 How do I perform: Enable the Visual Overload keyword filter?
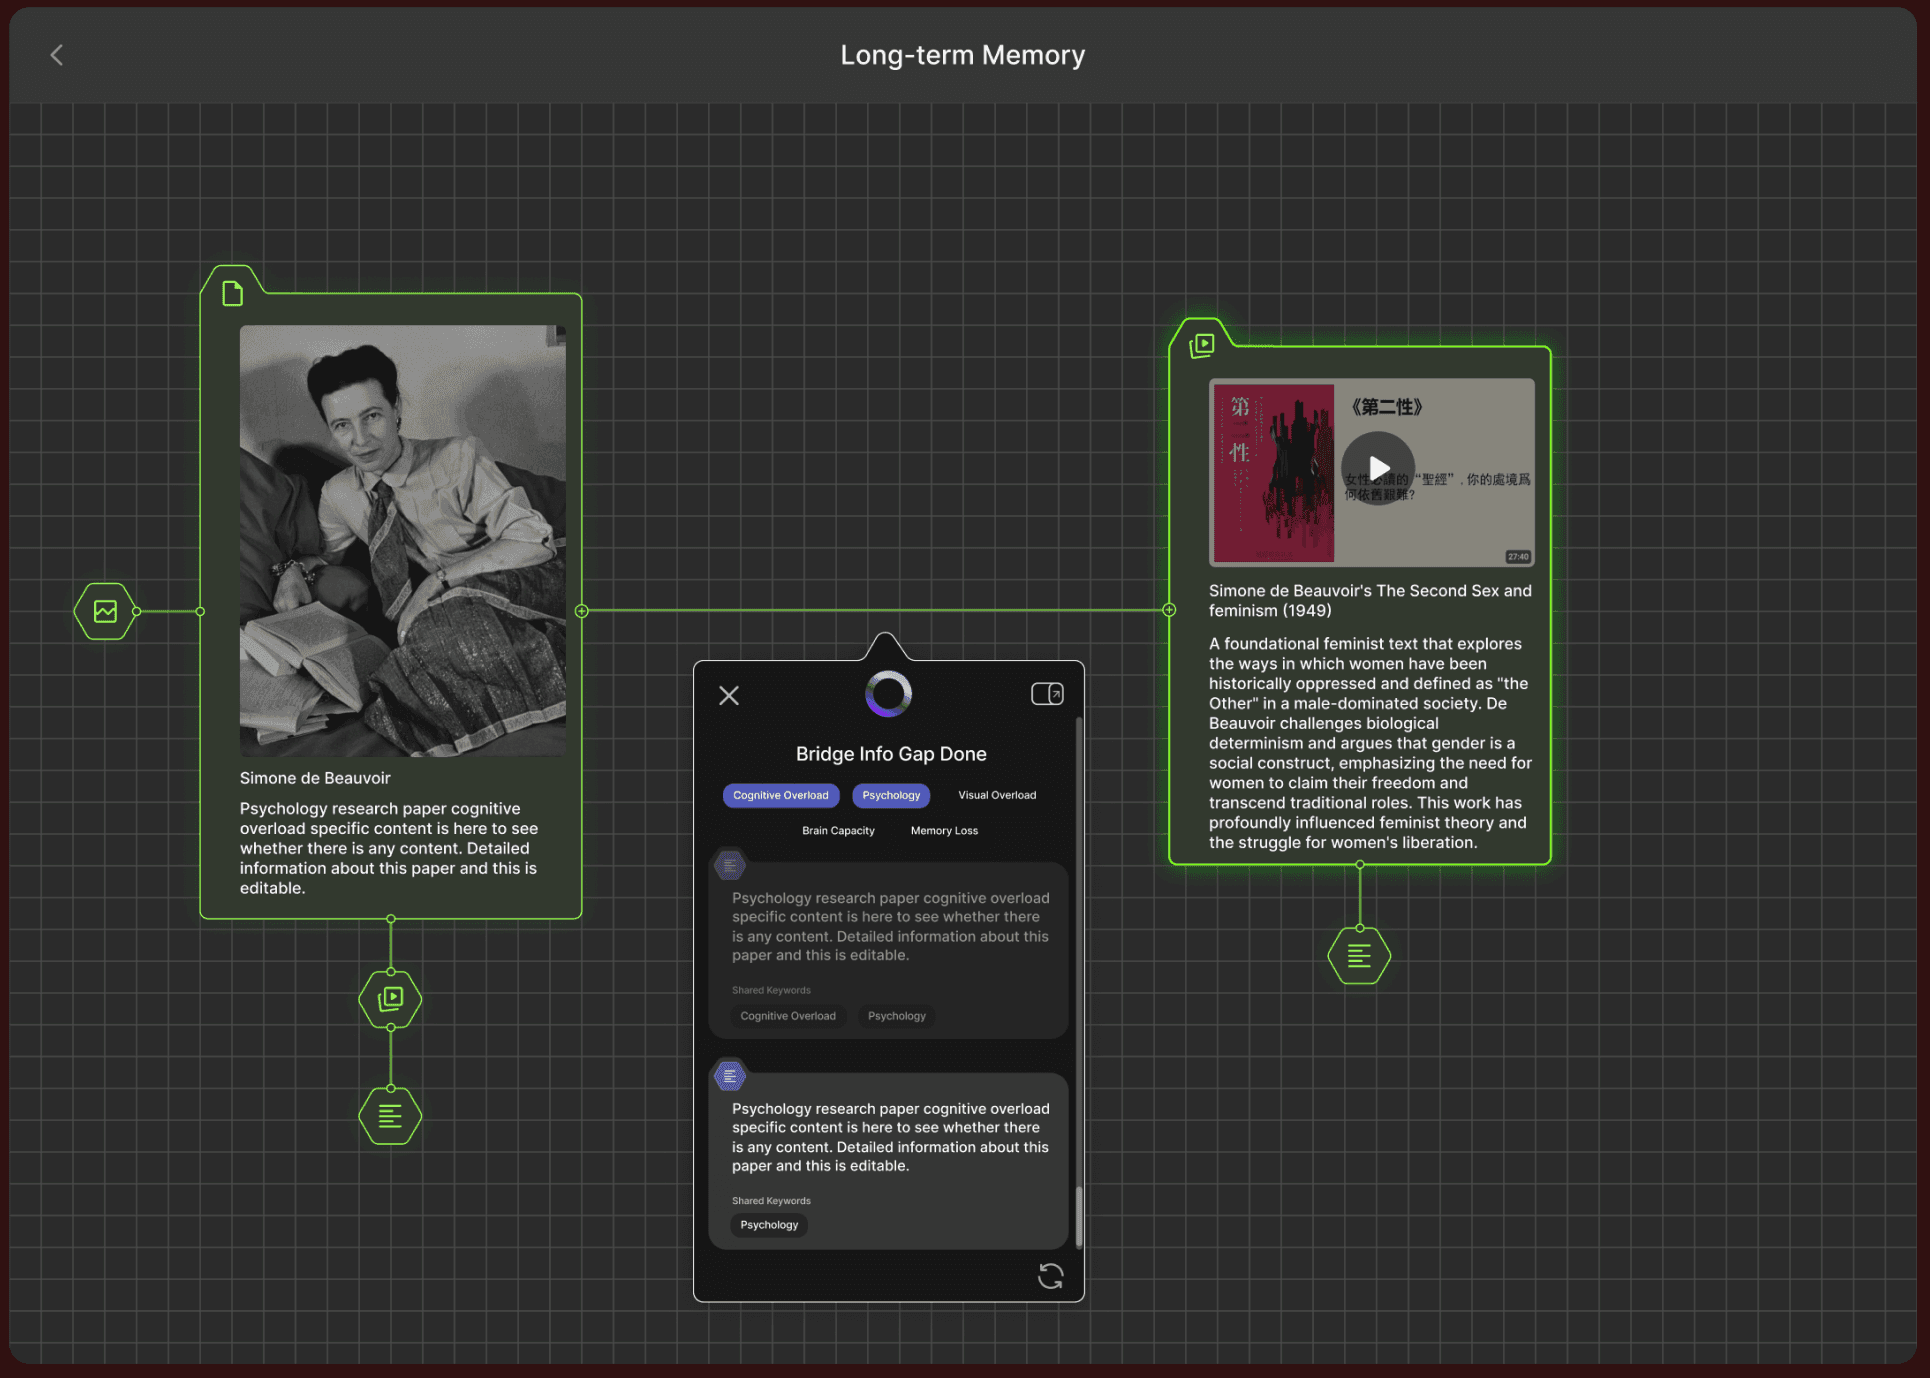point(996,795)
